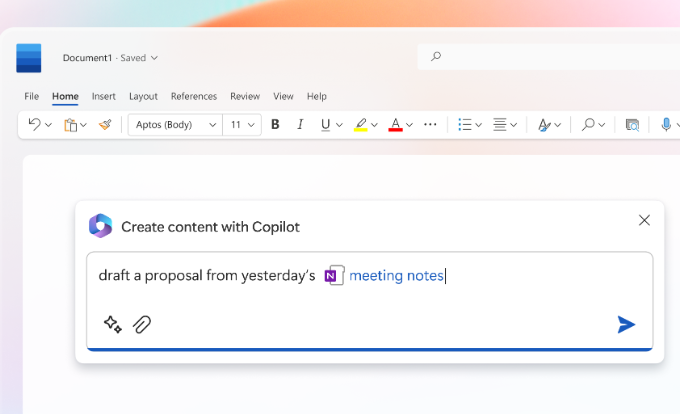Image resolution: width=680 pixels, height=414 pixels.
Task: Click inside the Copilot prompt text field
Action: point(369,300)
